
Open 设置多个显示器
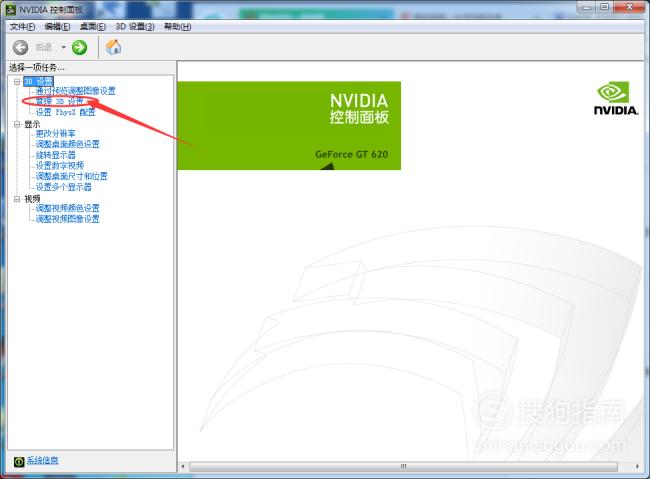click(x=63, y=187)
